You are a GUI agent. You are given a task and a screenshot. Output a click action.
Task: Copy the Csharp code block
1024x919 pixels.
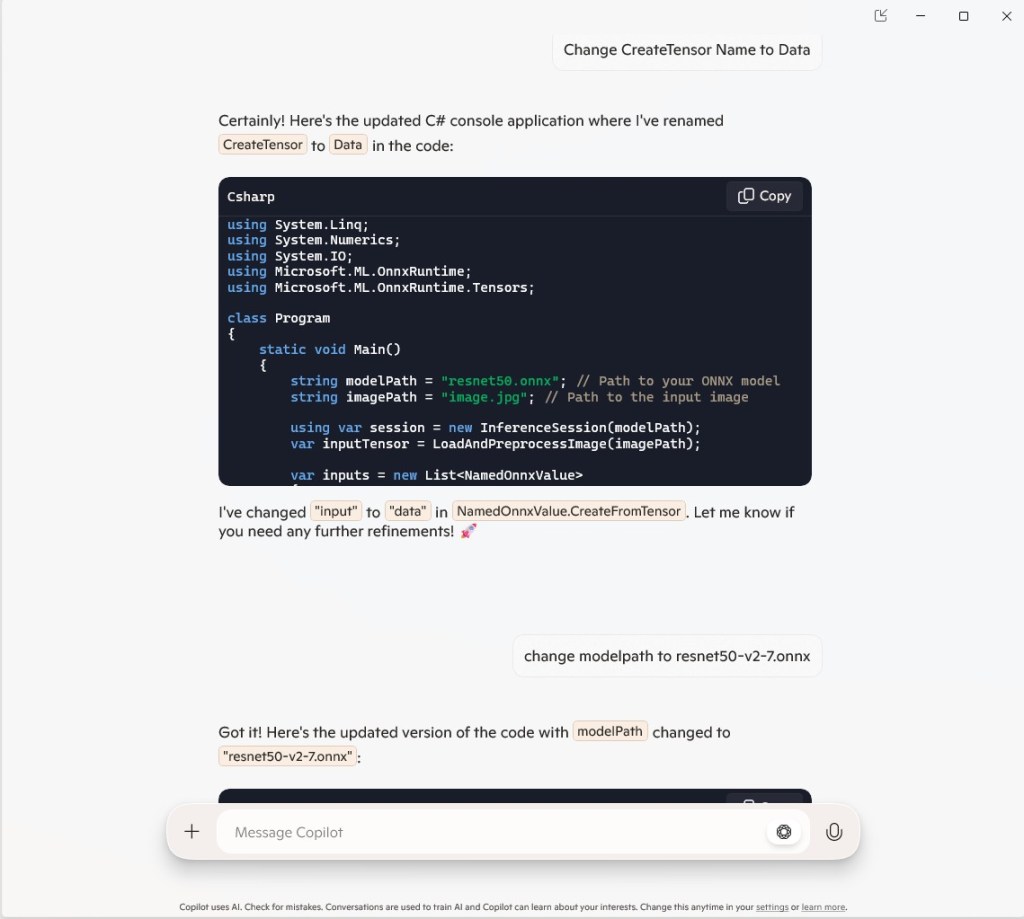click(x=764, y=196)
